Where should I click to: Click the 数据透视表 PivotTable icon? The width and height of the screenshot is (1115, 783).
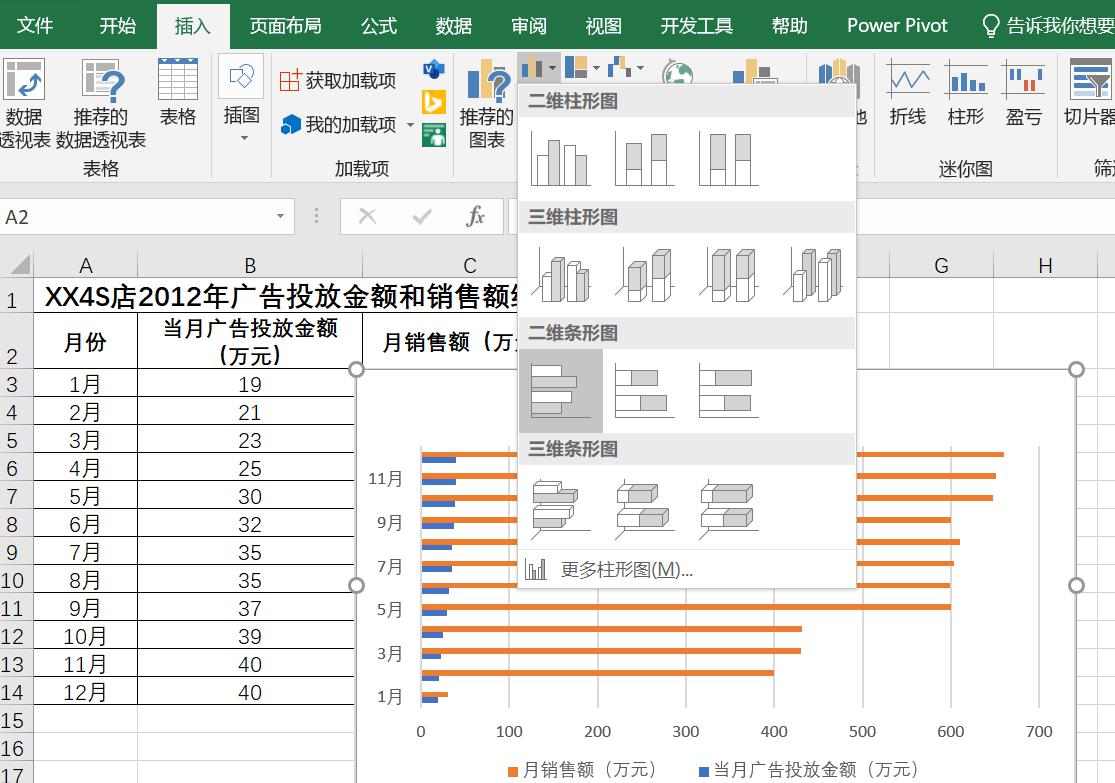24,79
